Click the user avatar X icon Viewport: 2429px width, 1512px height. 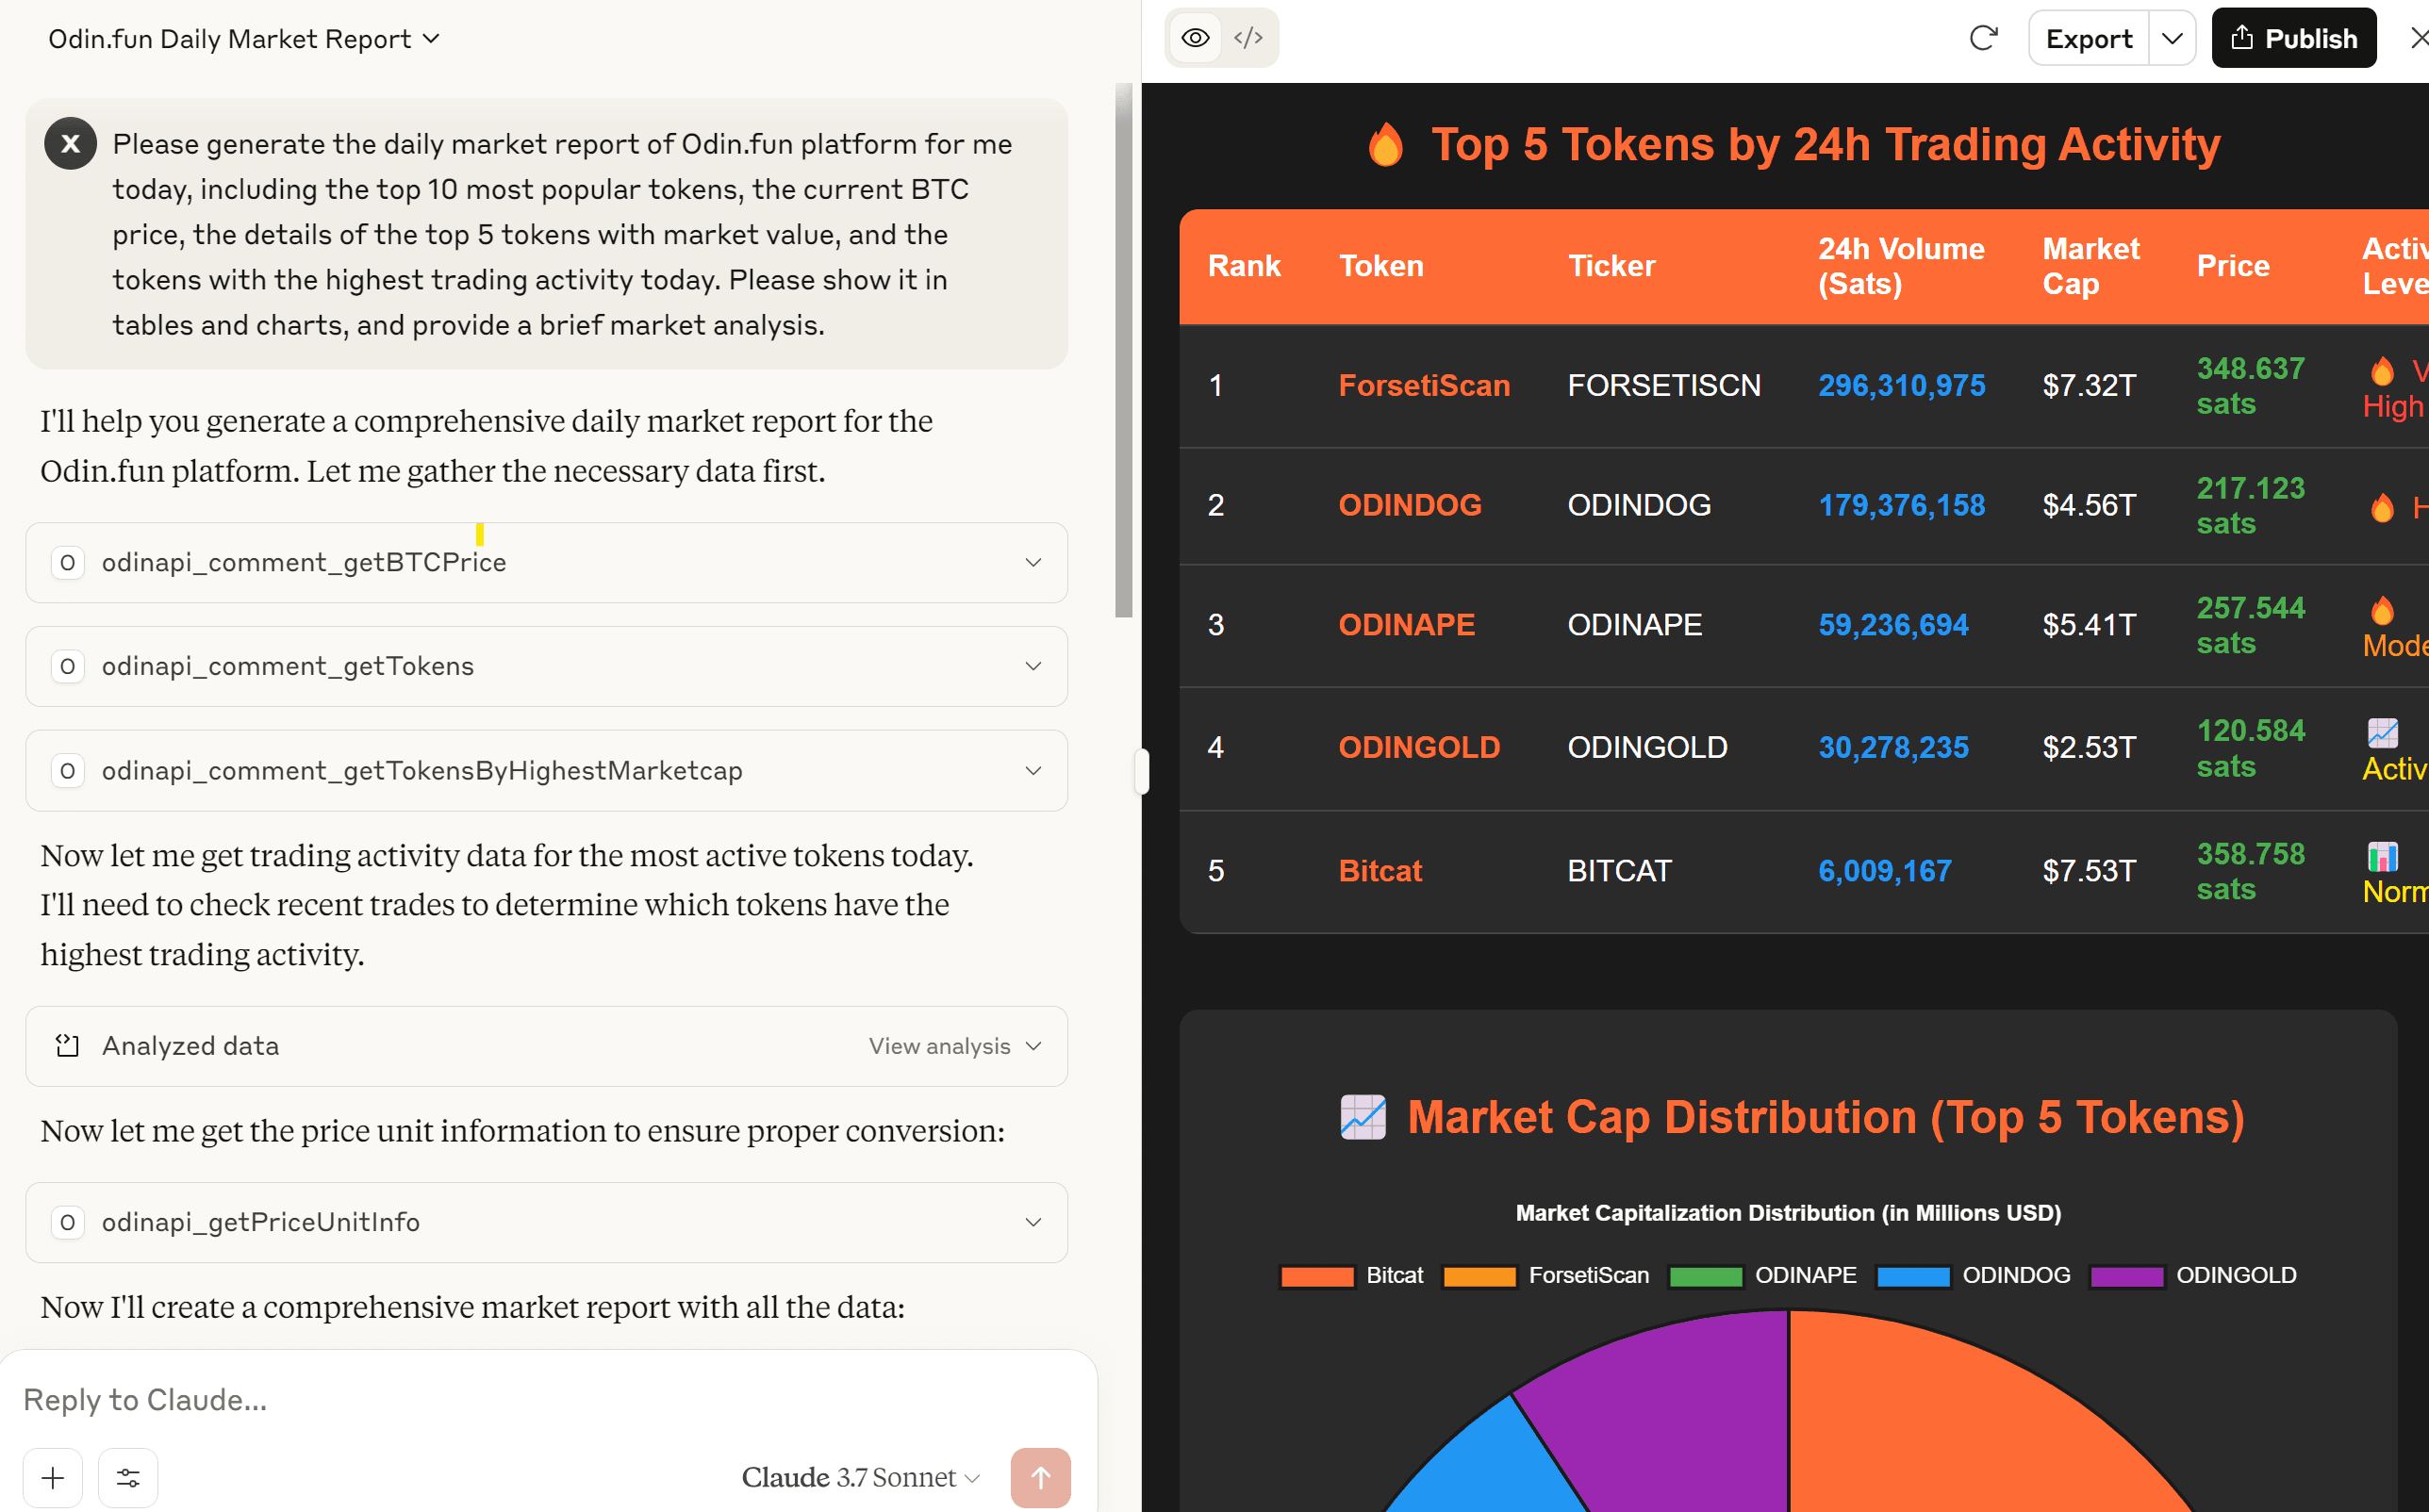coord(70,144)
